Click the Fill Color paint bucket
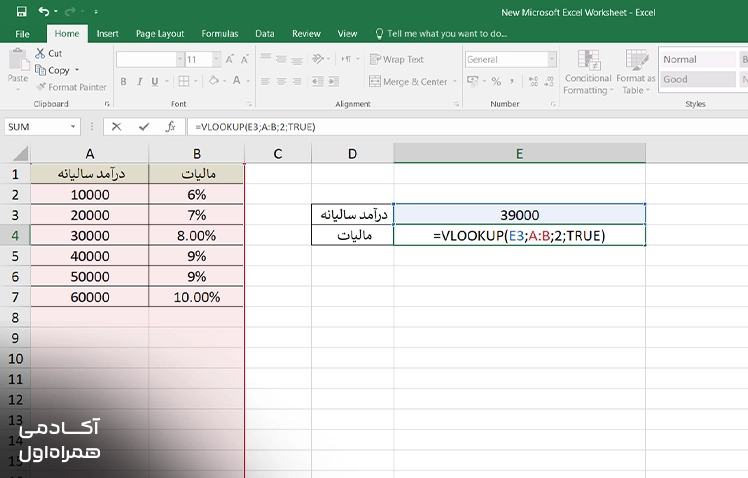The image size is (748, 478). pyautogui.click(x=214, y=81)
